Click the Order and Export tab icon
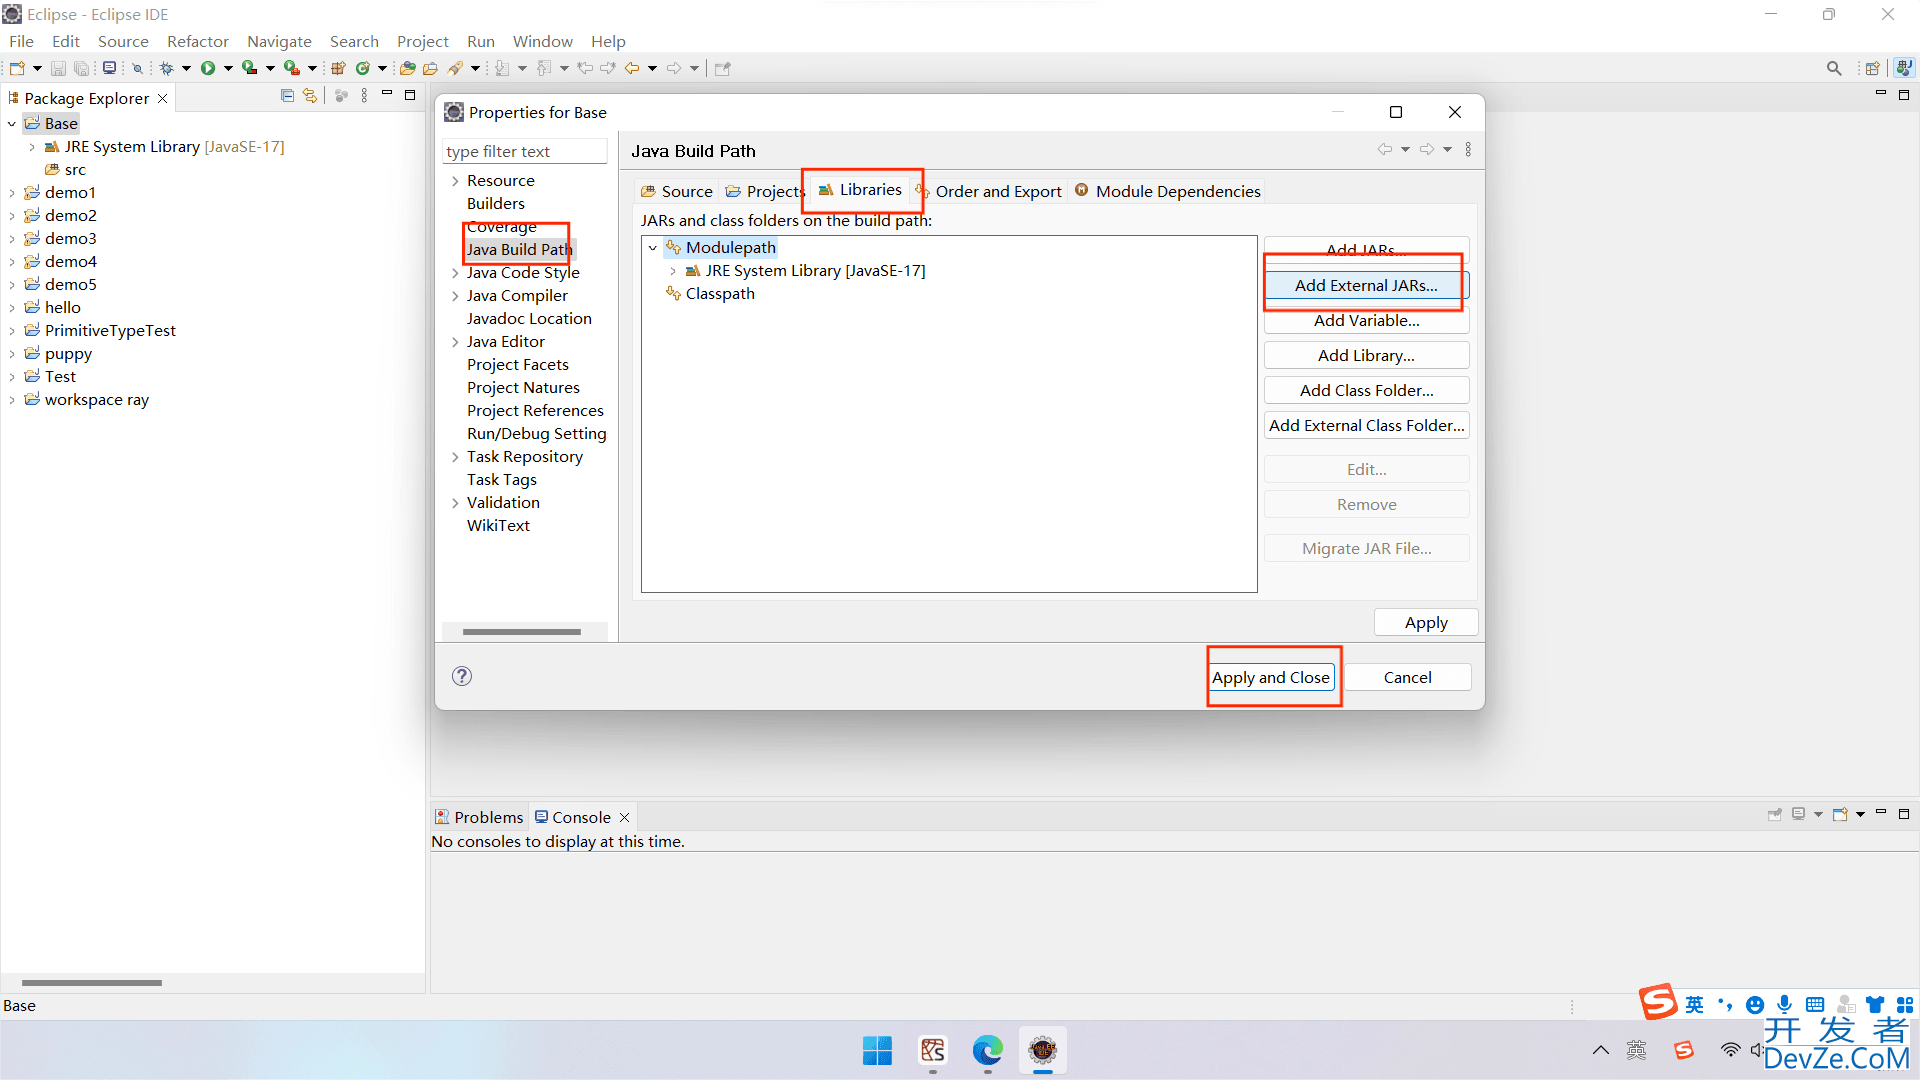Image resolution: width=1920 pixels, height=1080 pixels. (922, 191)
